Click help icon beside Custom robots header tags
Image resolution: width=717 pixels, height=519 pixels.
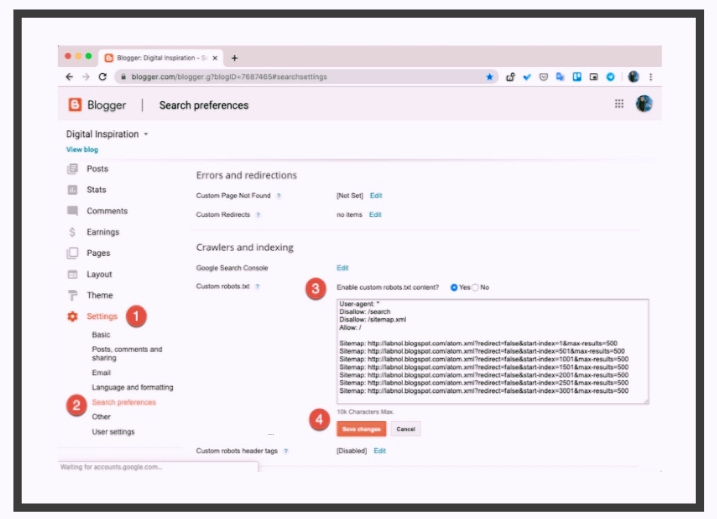[x=286, y=451]
